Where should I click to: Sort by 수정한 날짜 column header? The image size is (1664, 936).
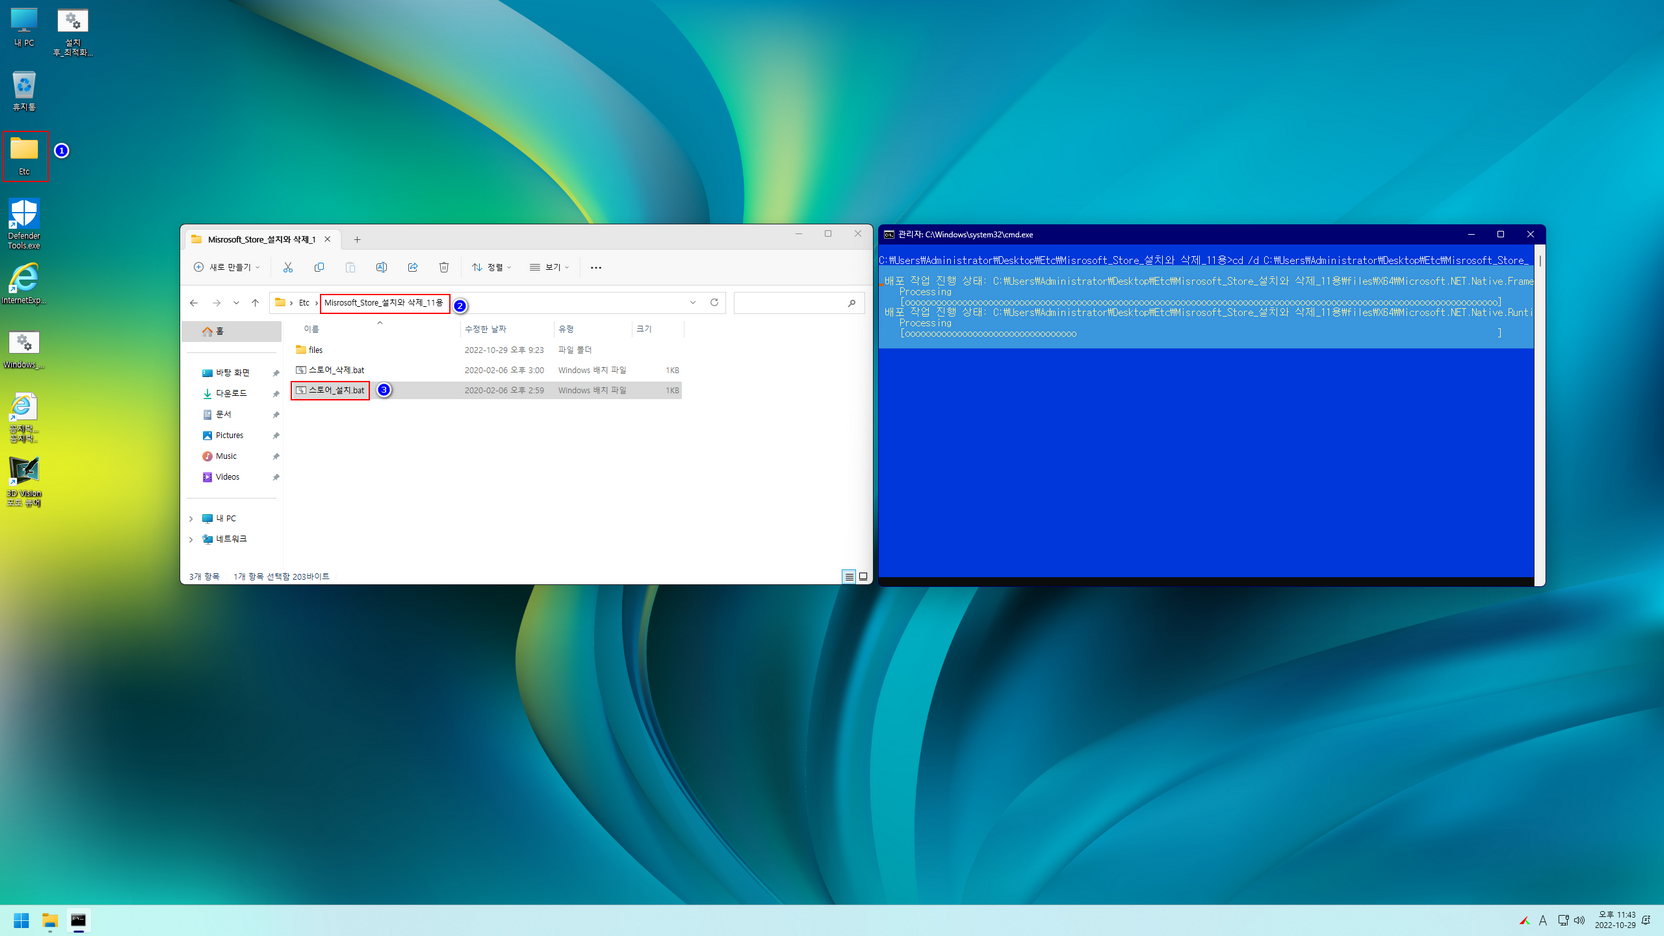click(x=507, y=329)
